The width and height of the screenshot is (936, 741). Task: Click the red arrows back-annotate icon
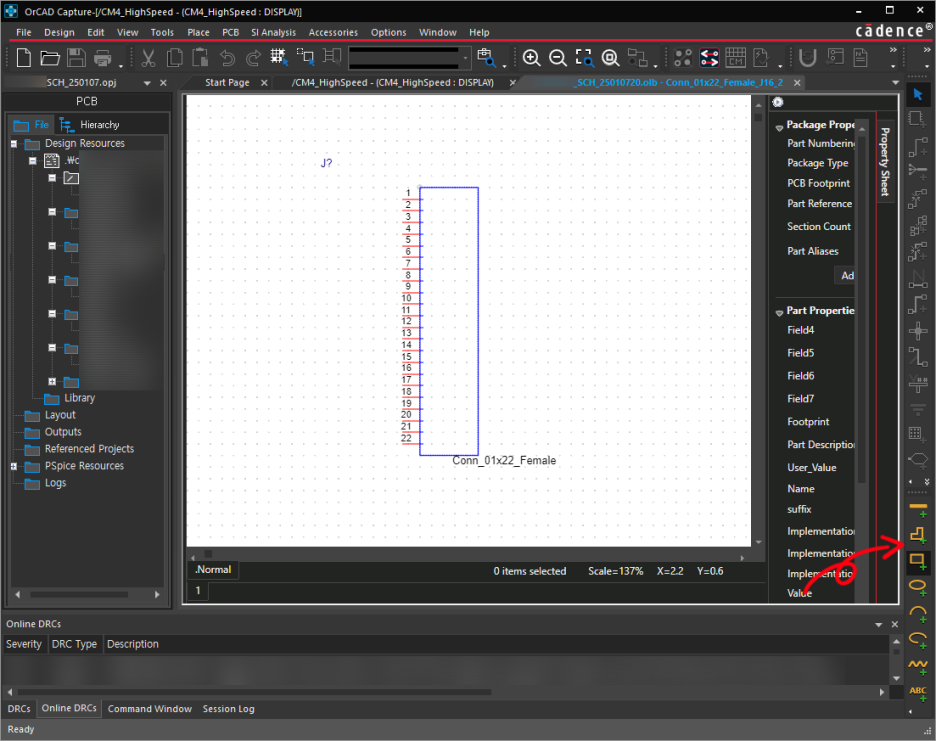tap(710, 58)
